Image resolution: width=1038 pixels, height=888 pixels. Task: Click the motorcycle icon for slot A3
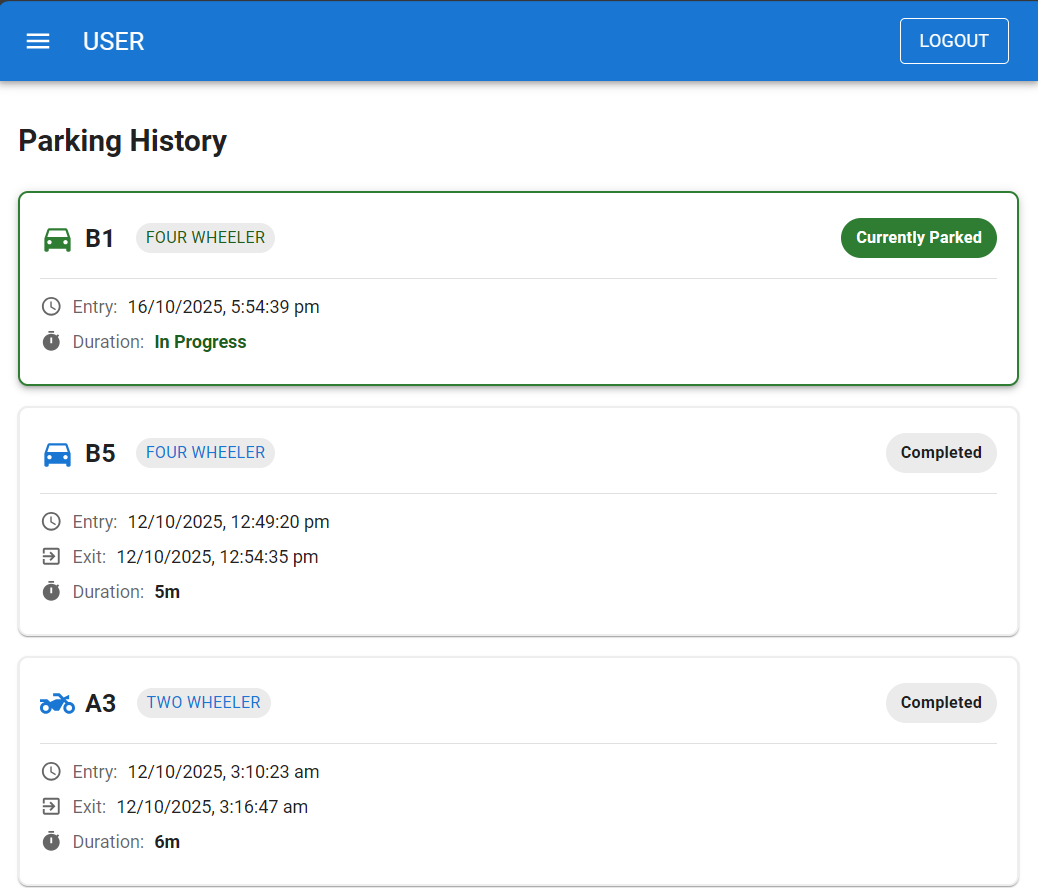[x=58, y=704]
